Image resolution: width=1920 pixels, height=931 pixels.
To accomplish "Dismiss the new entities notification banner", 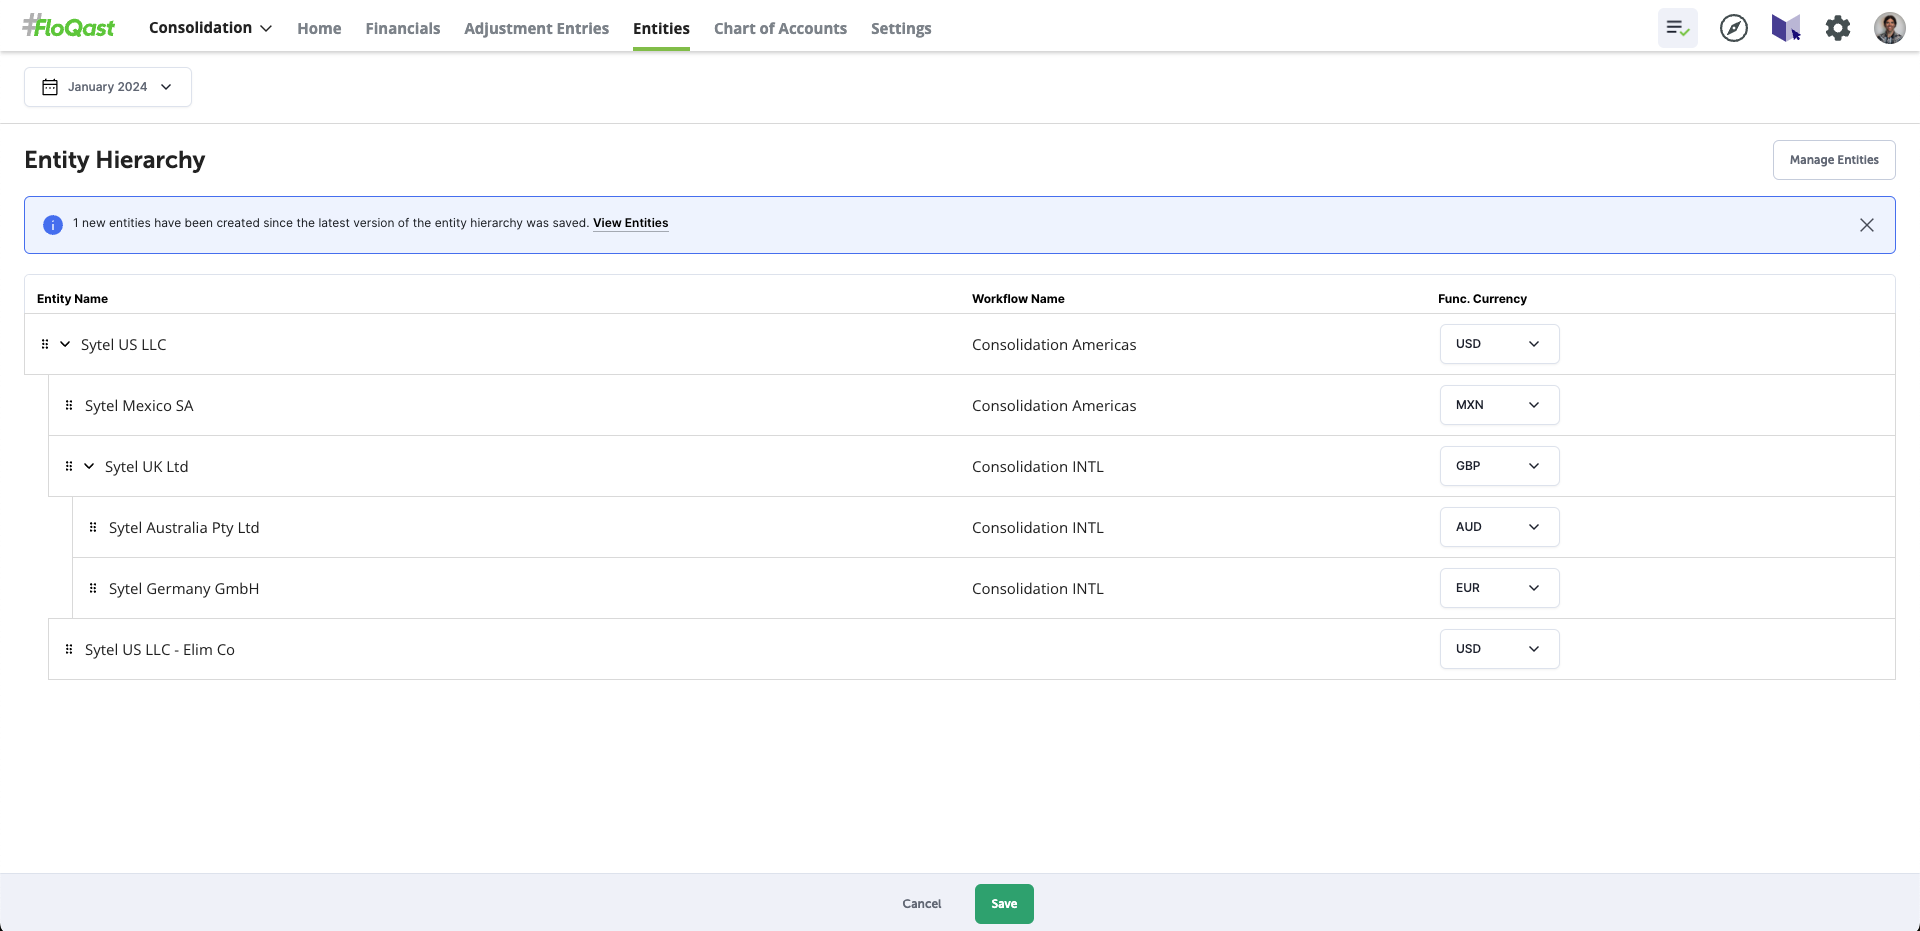I will tap(1866, 225).
